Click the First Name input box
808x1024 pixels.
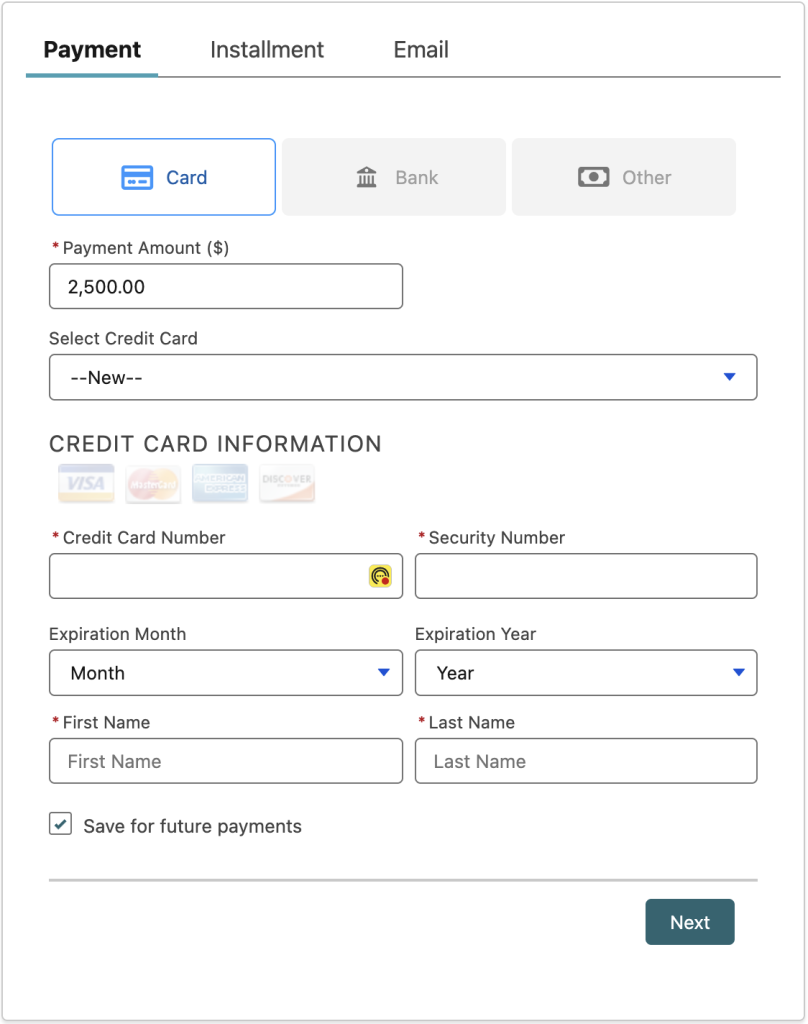click(x=225, y=761)
